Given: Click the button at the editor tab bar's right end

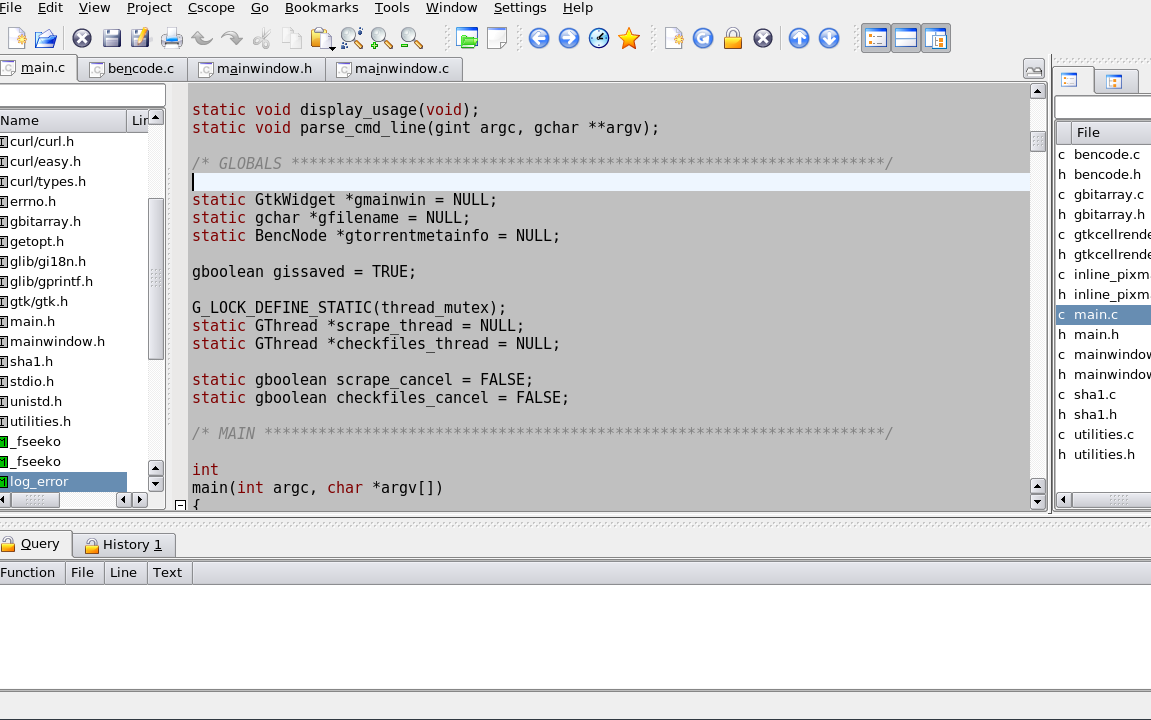Looking at the screenshot, I should point(1034,69).
